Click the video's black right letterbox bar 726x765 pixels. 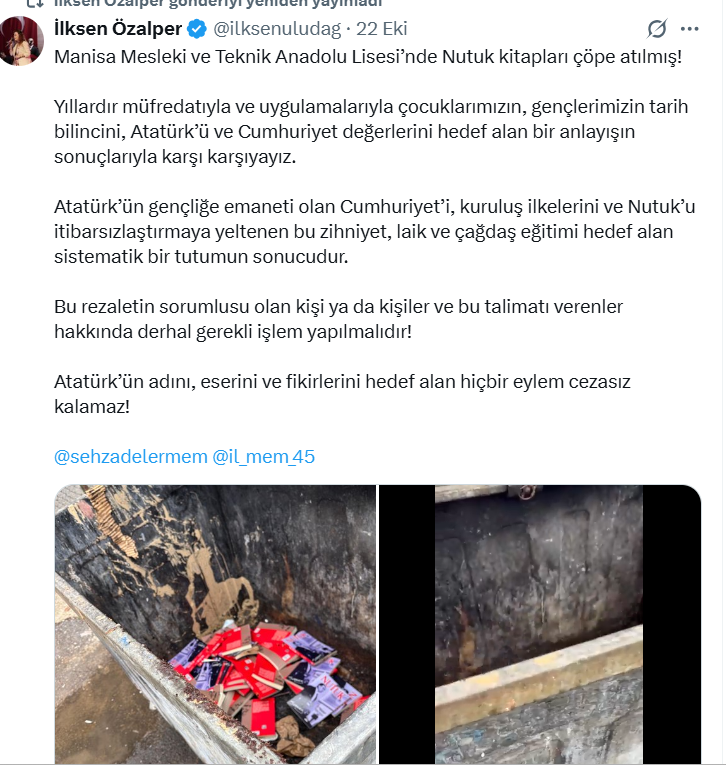click(672, 624)
